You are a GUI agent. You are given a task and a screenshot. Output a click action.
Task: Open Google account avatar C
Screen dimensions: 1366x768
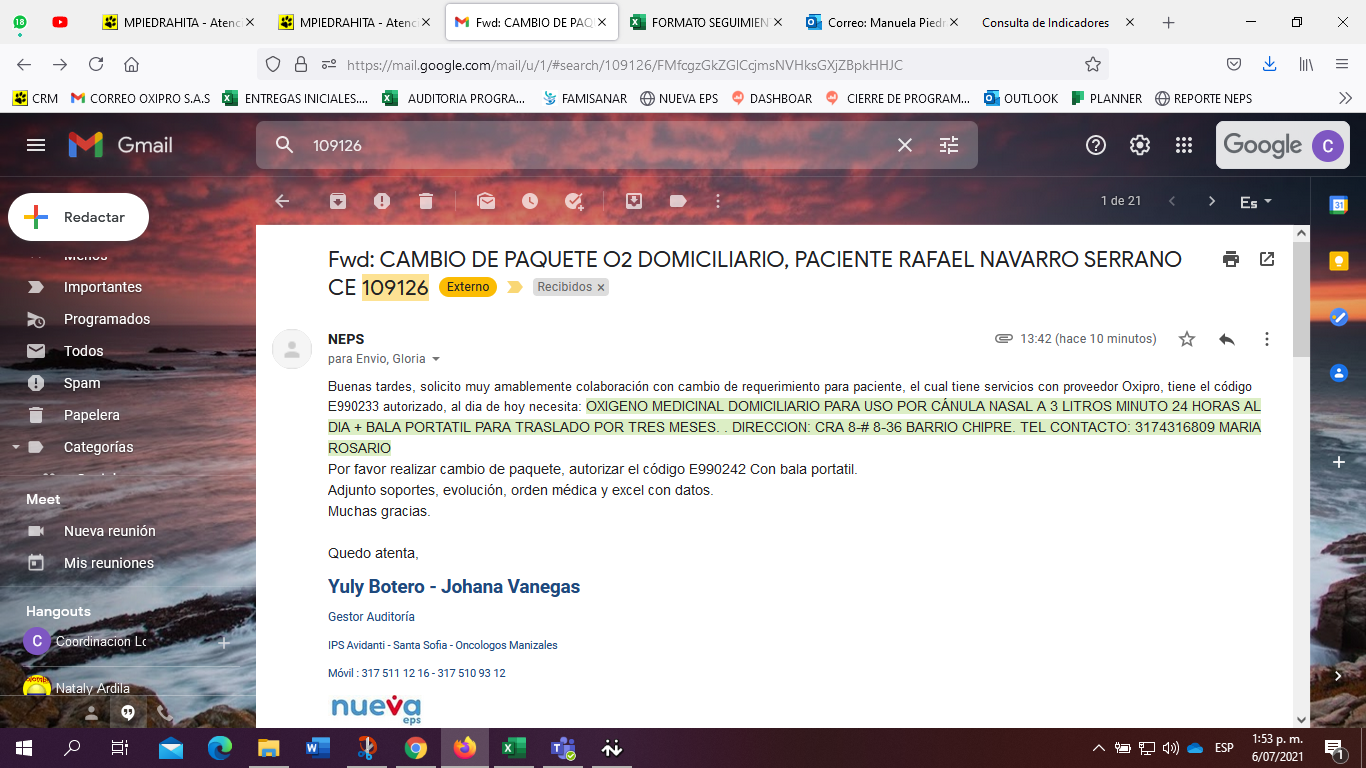pos(1327,145)
